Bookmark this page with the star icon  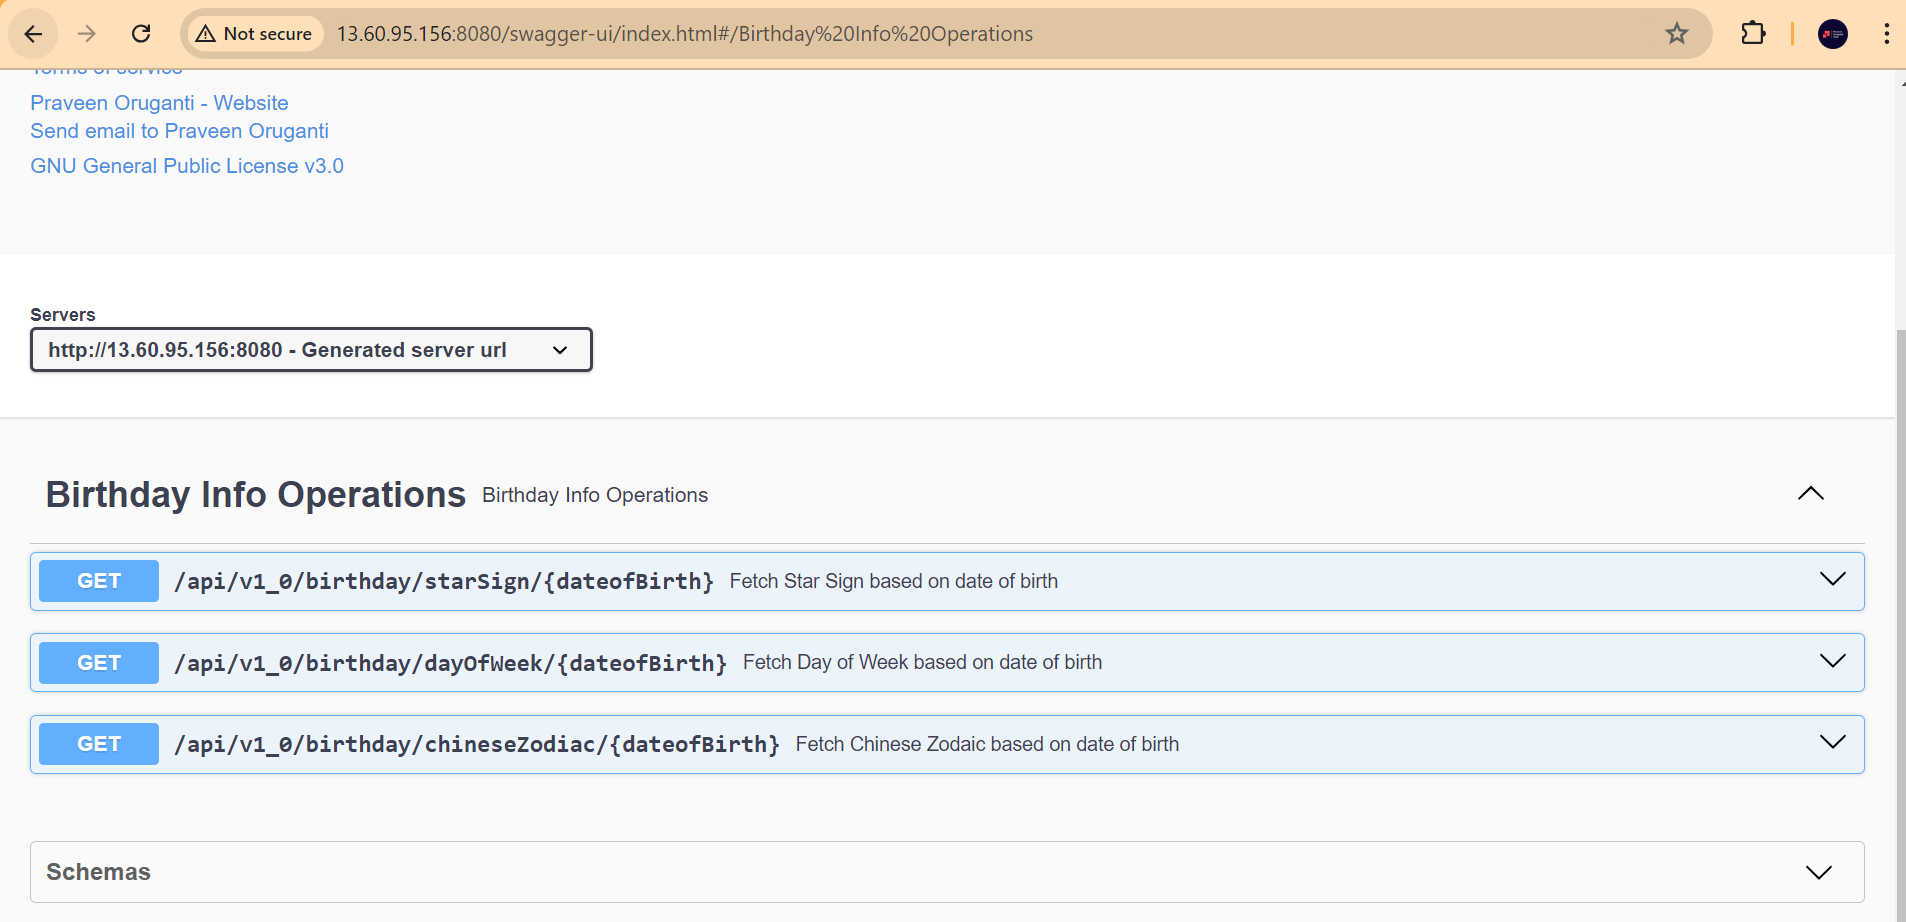coord(1677,34)
